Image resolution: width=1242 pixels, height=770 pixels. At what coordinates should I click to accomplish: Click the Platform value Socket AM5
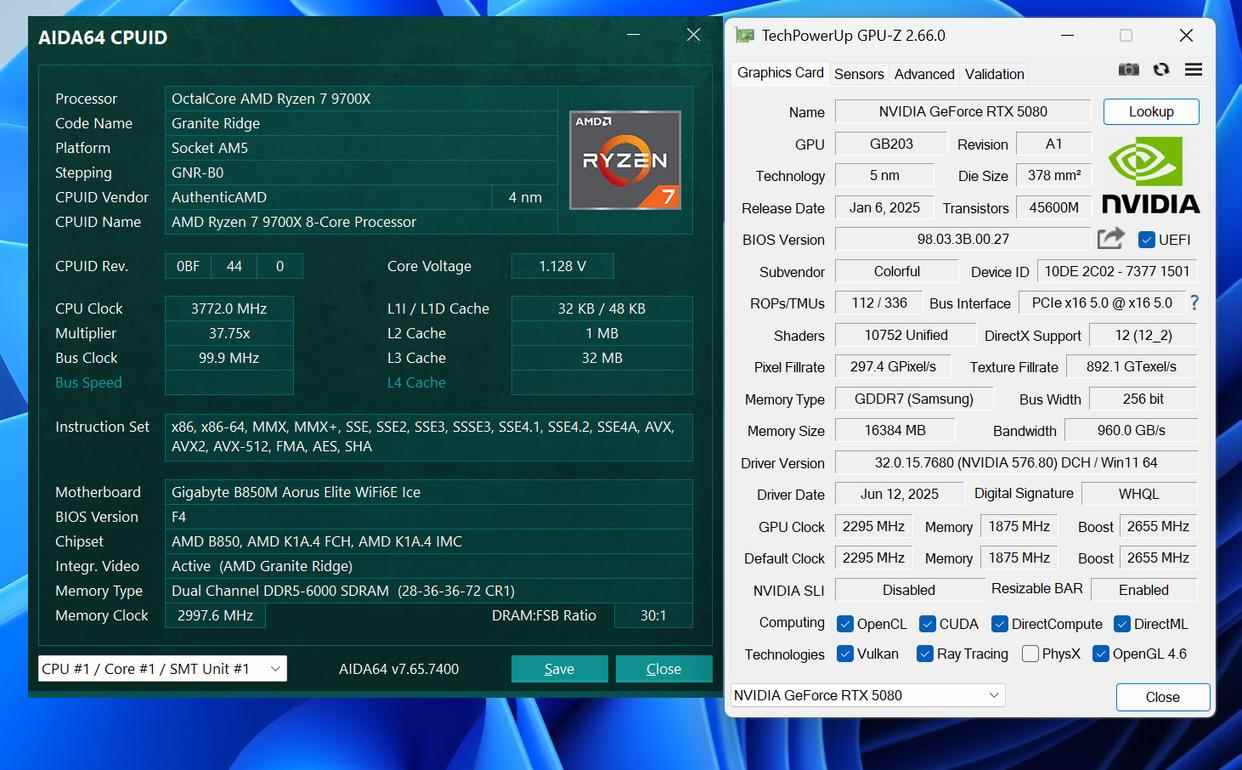[362, 148]
